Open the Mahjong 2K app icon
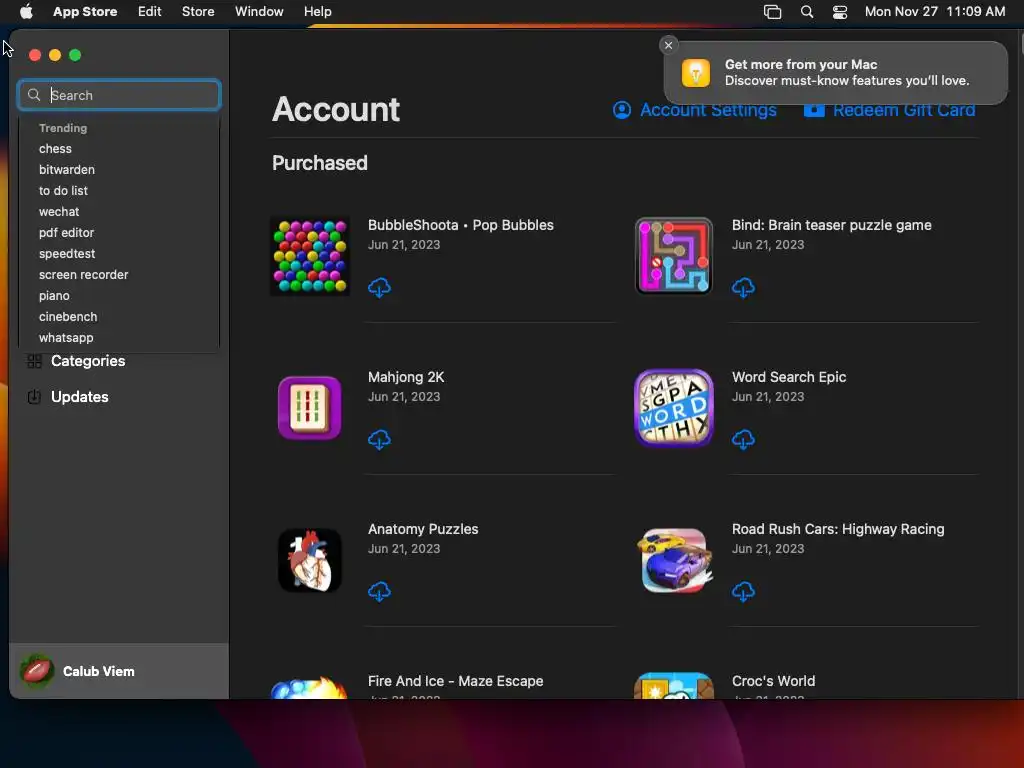Viewport: 1024px width, 768px height. pos(310,408)
